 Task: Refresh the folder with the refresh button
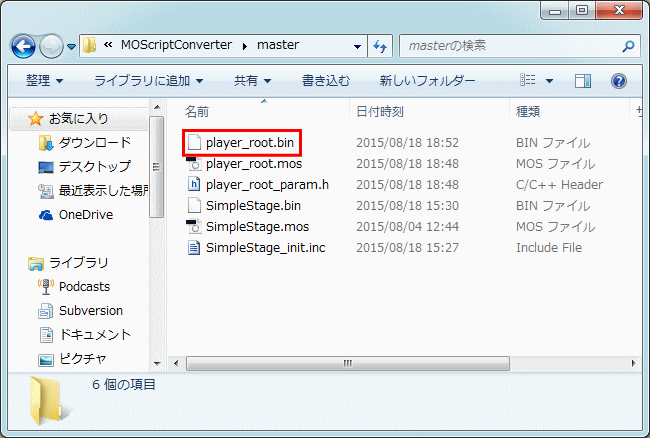(x=380, y=46)
